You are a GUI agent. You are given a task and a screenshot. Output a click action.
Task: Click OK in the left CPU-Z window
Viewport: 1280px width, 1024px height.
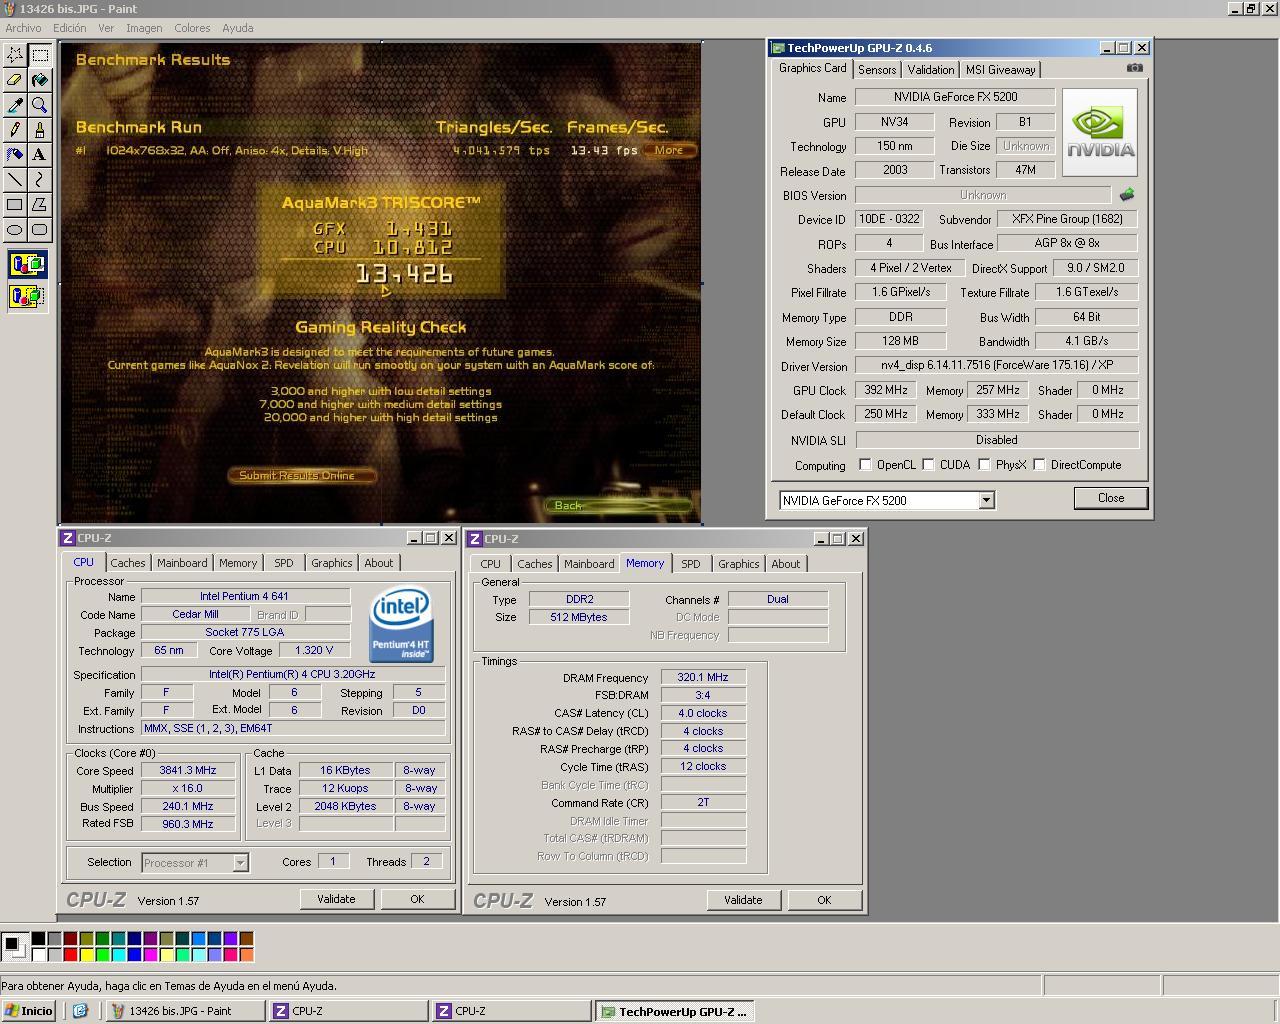[417, 899]
